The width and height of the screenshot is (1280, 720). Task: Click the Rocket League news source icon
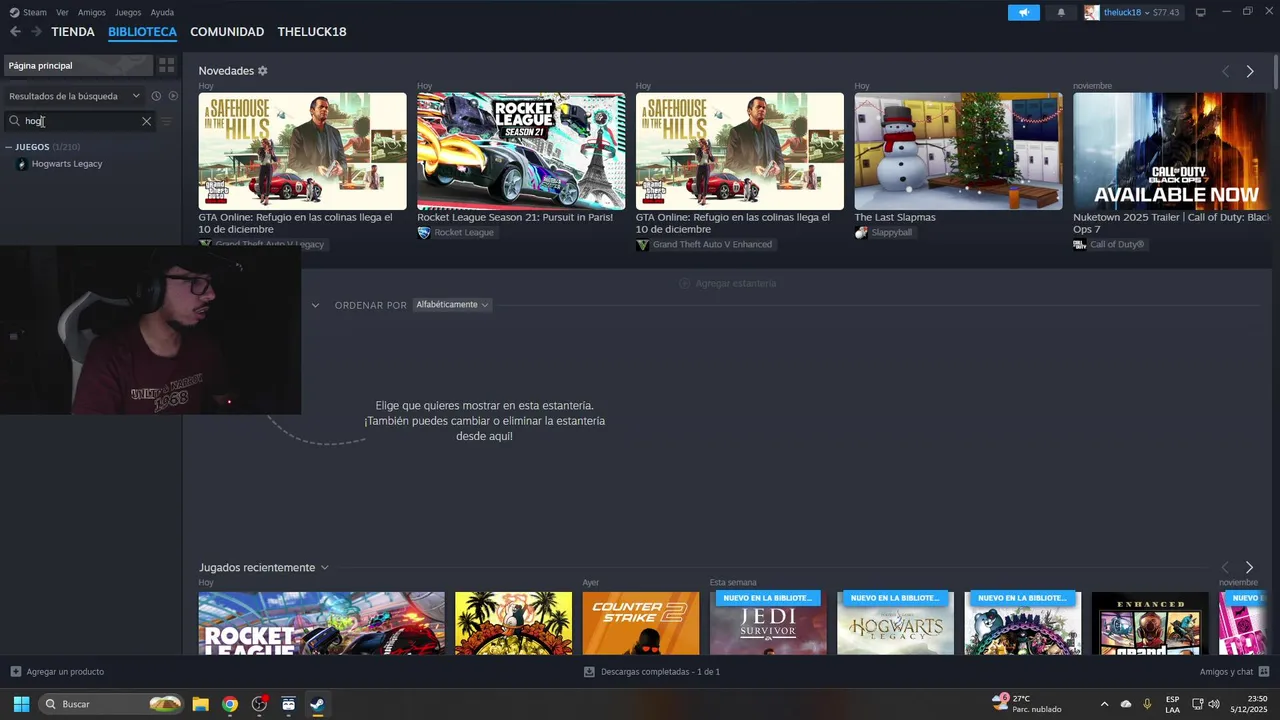click(424, 232)
